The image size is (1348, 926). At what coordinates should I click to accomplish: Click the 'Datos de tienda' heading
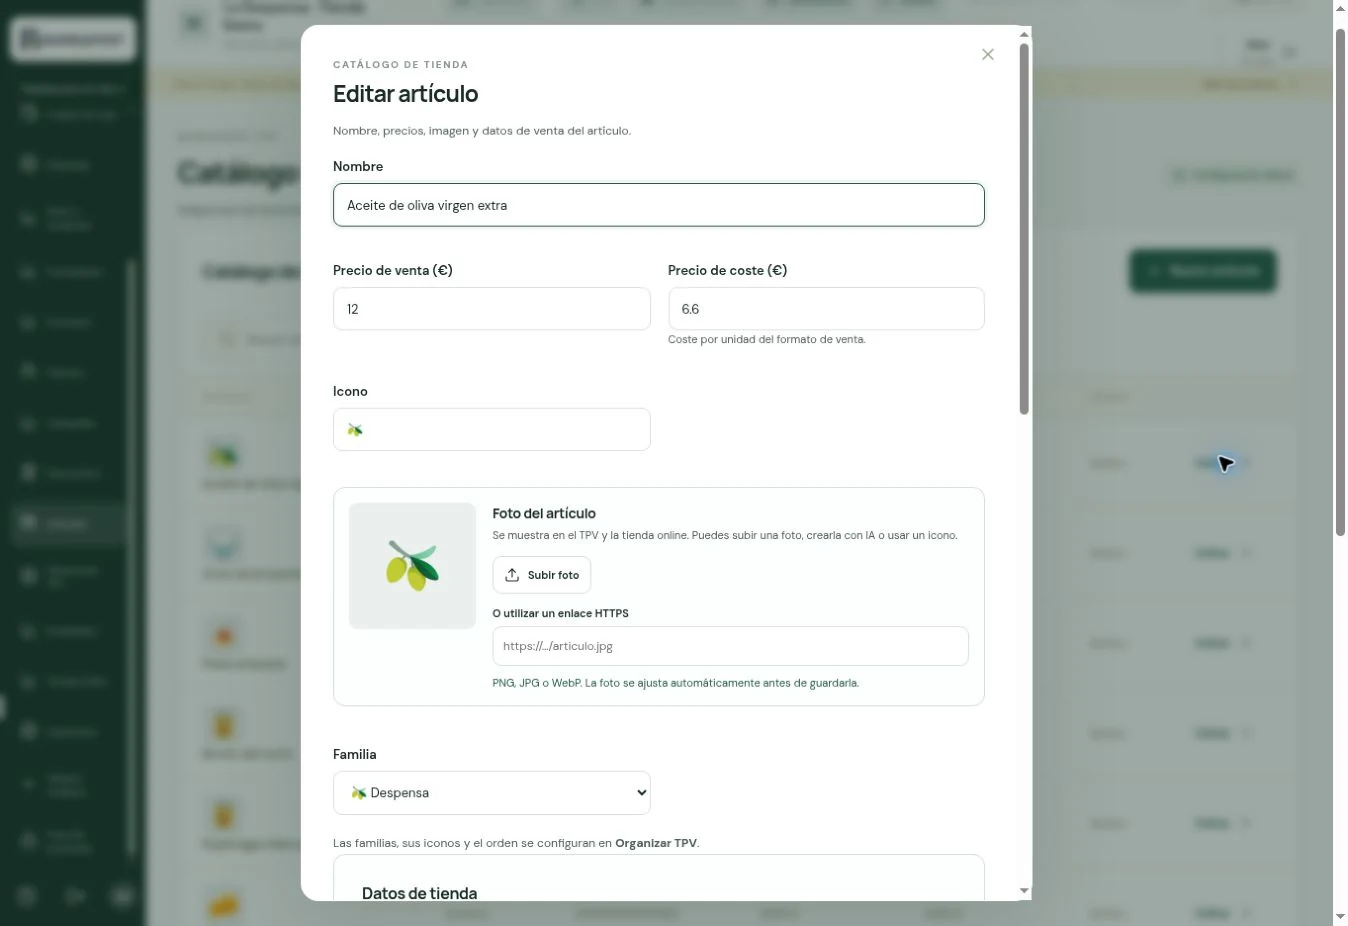[x=420, y=894]
